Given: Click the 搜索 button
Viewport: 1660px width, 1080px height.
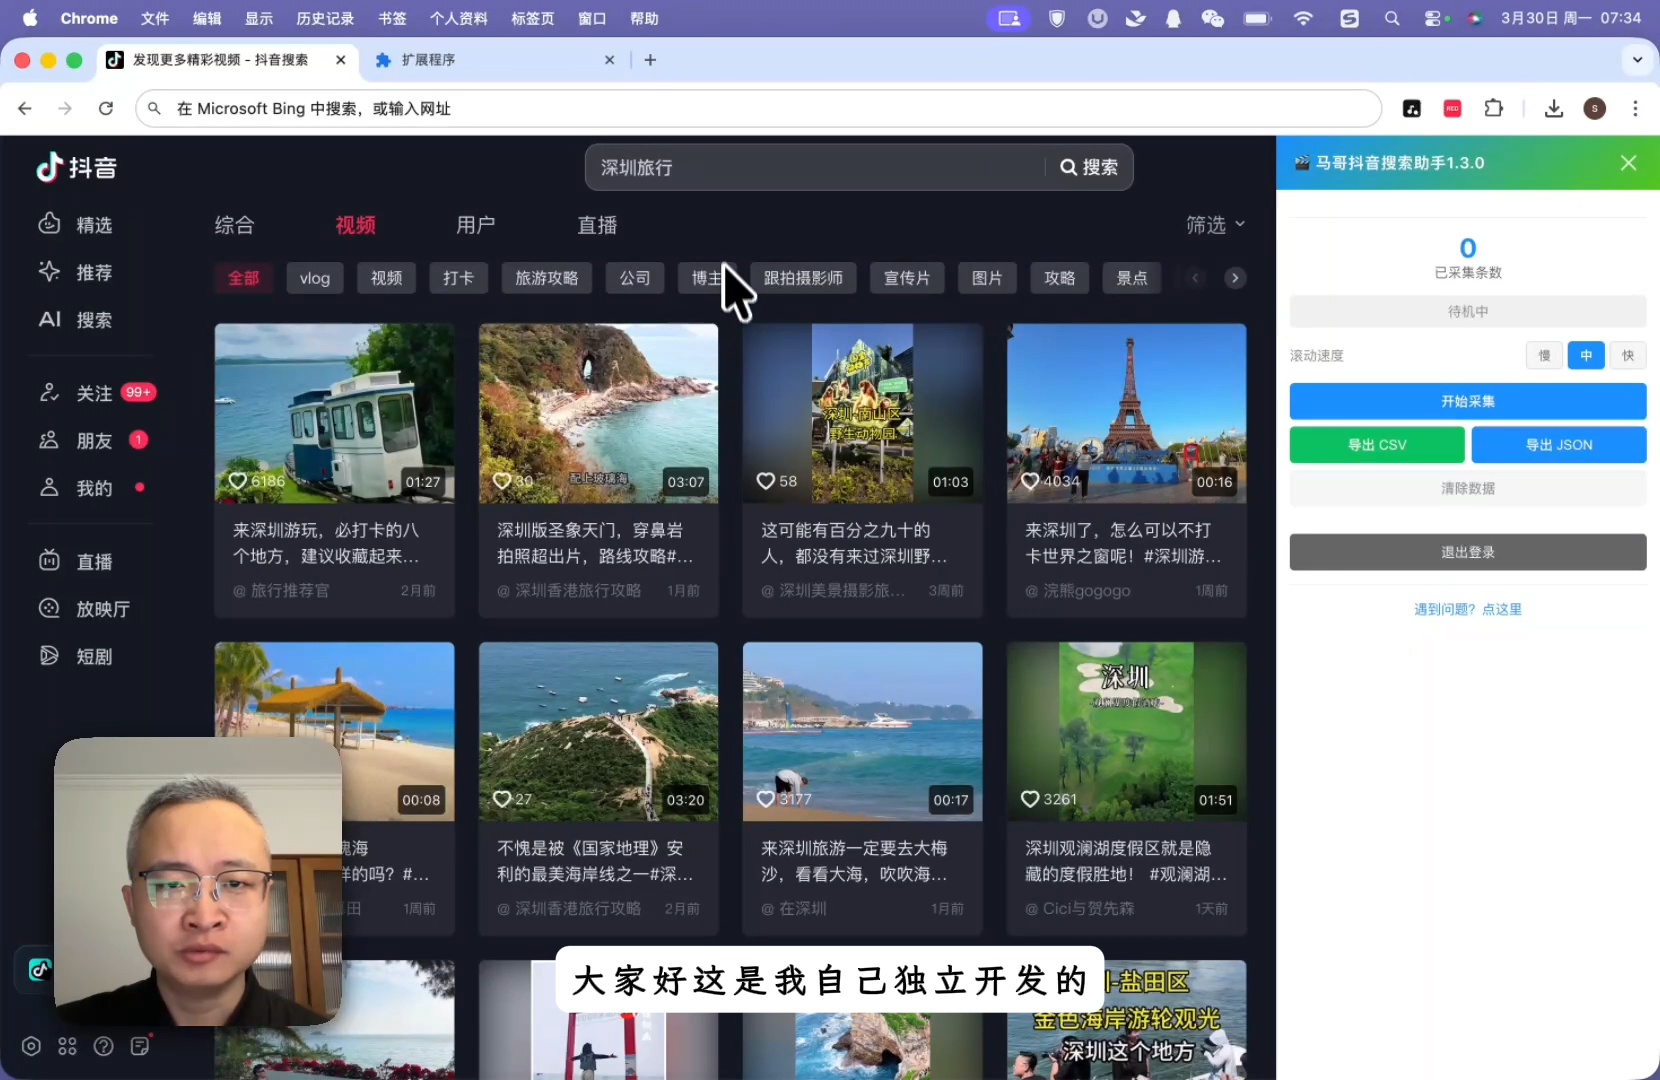Looking at the screenshot, I should tap(1089, 167).
